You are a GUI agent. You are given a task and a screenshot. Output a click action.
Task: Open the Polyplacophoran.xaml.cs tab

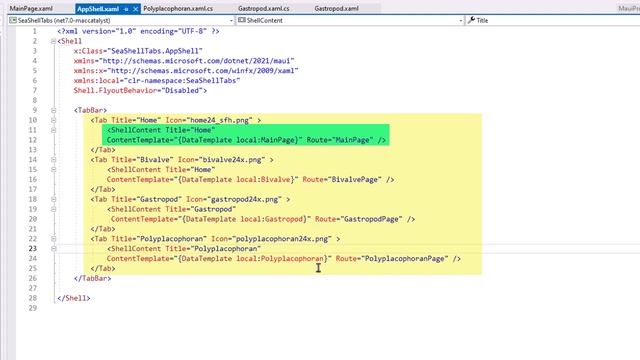tap(178, 9)
